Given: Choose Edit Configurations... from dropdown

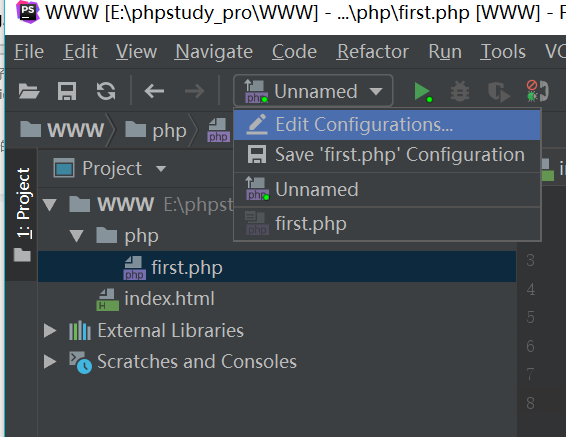Looking at the screenshot, I should coord(387,125).
